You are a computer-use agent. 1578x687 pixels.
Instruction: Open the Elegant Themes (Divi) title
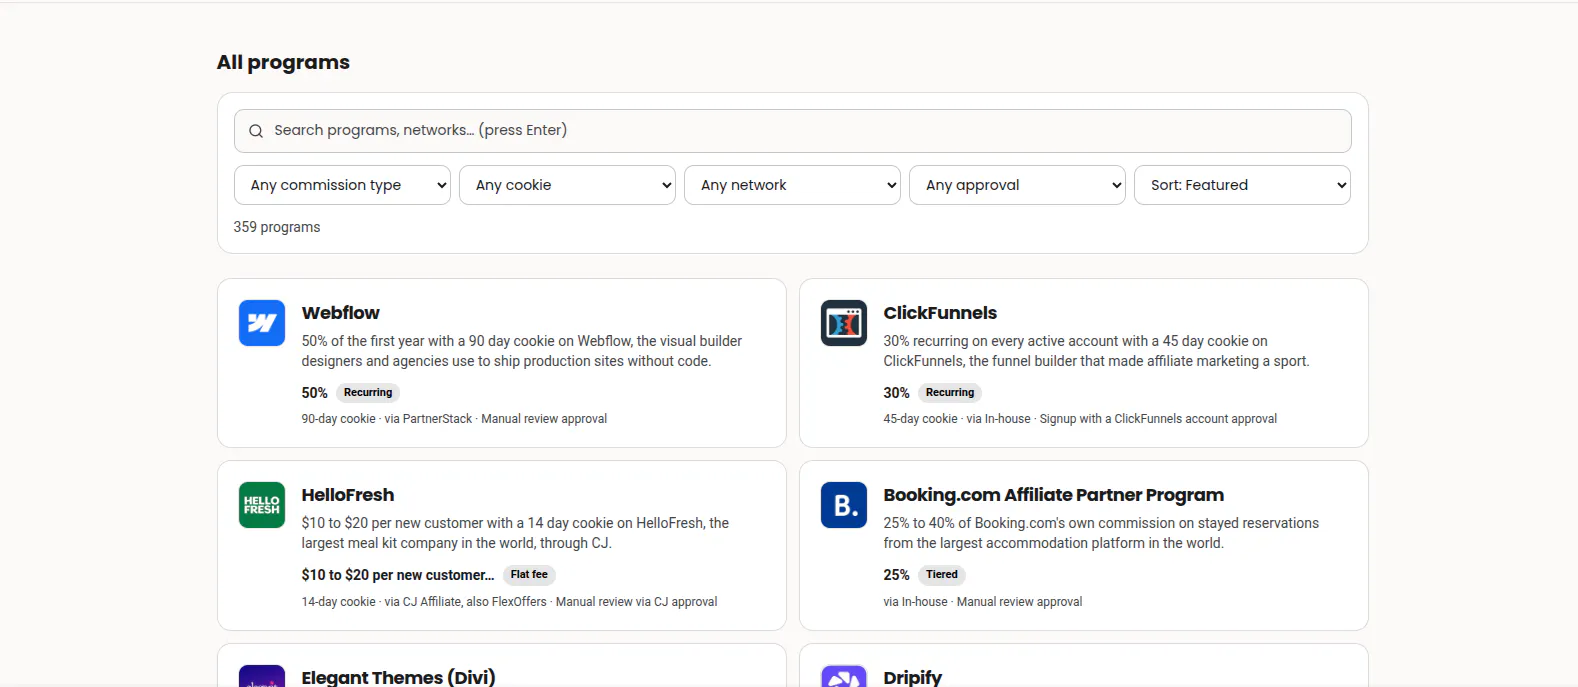[399, 677]
